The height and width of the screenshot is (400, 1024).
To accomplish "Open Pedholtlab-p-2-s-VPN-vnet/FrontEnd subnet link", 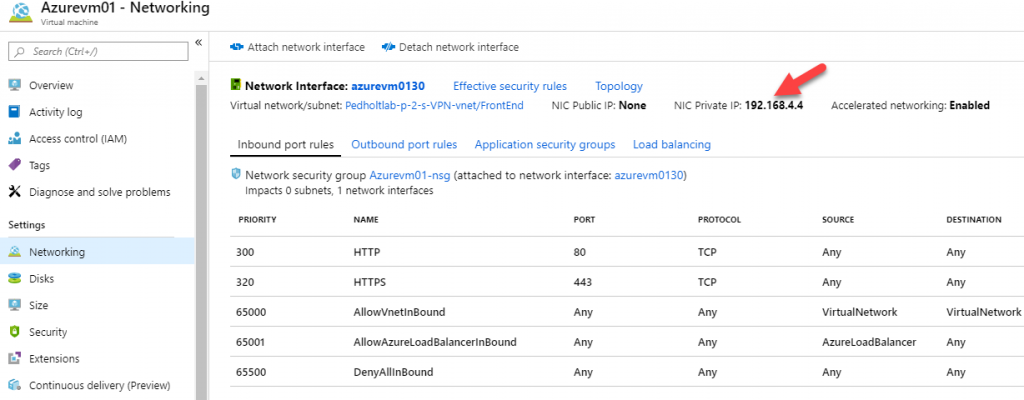I will (434, 105).
